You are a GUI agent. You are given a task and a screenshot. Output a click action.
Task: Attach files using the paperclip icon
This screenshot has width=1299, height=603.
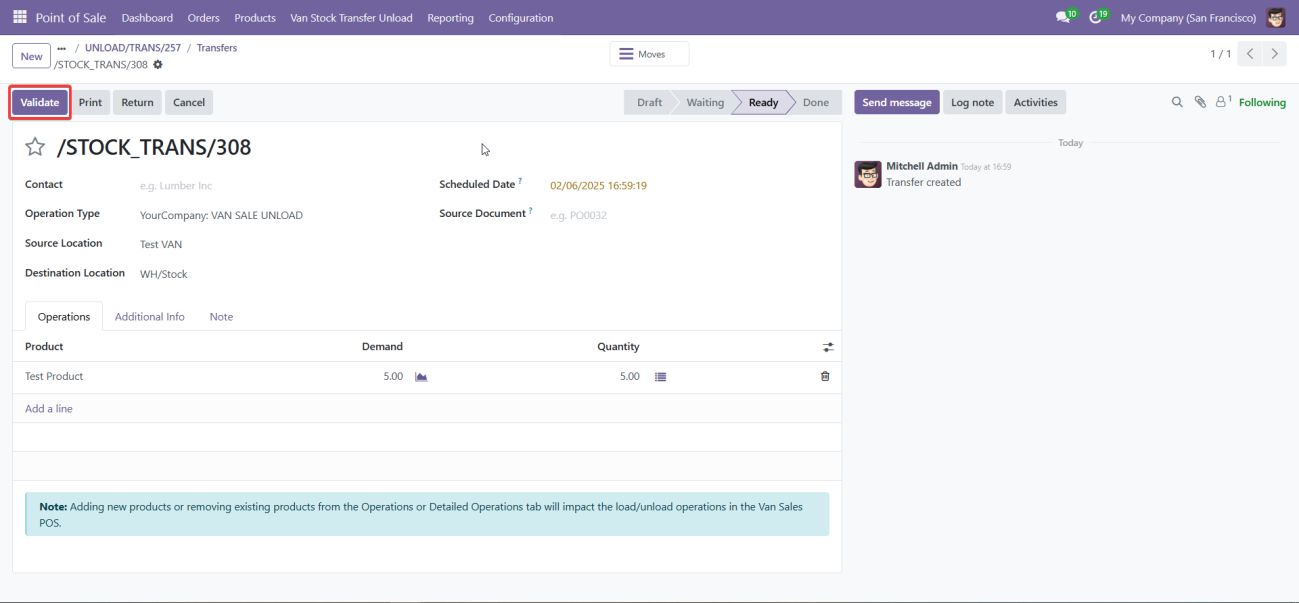pos(1200,102)
